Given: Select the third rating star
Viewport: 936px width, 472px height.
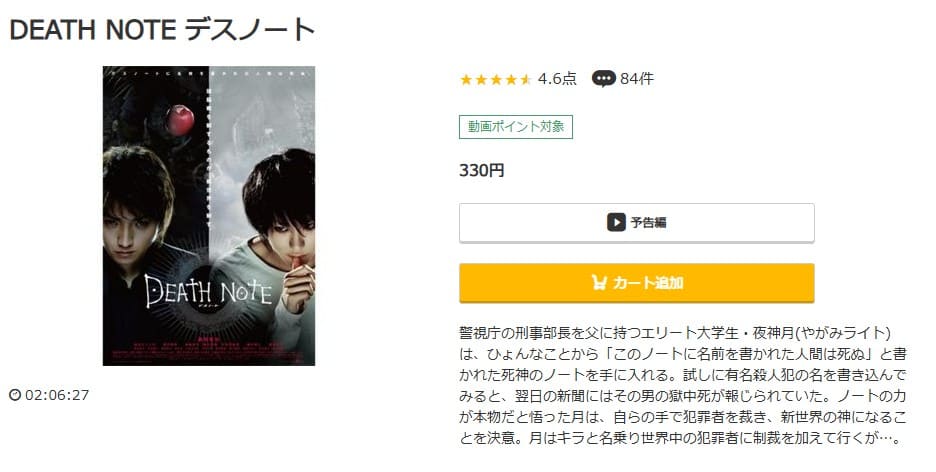Looking at the screenshot, I should [496, 79].
